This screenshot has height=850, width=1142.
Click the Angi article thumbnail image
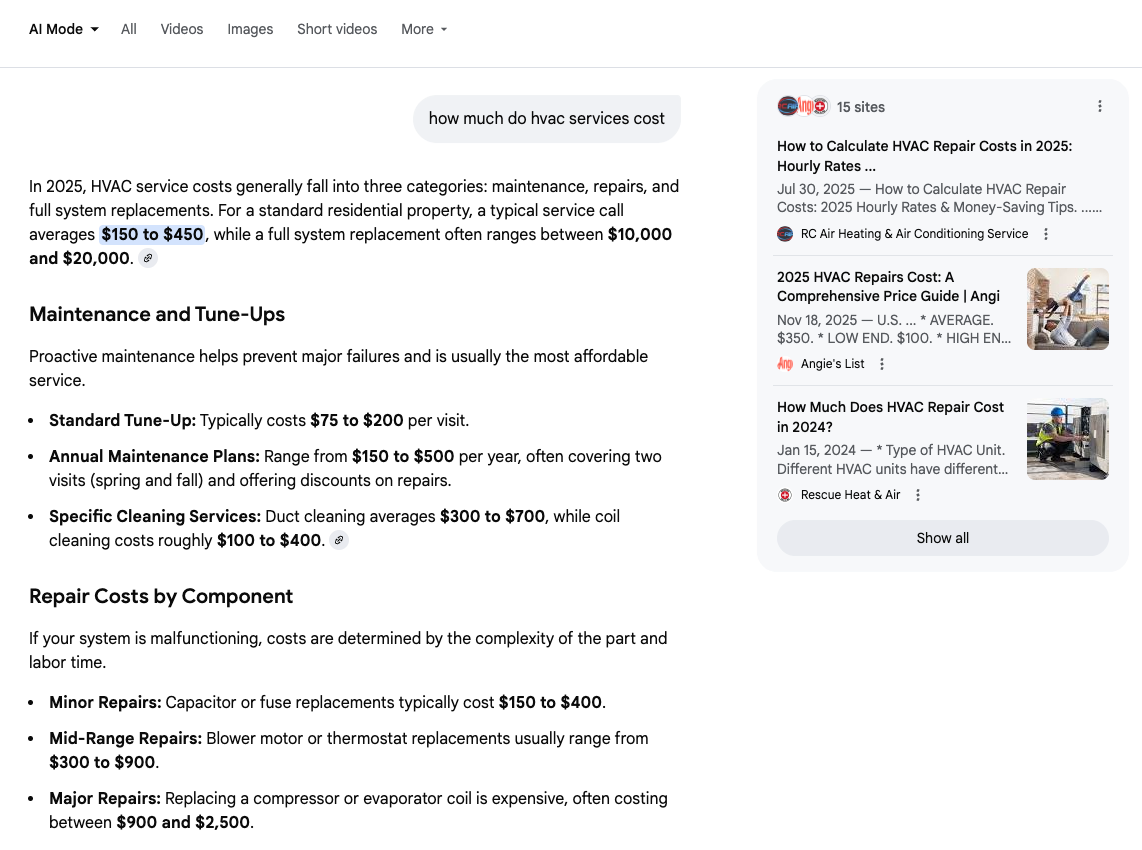[1067, 308]
